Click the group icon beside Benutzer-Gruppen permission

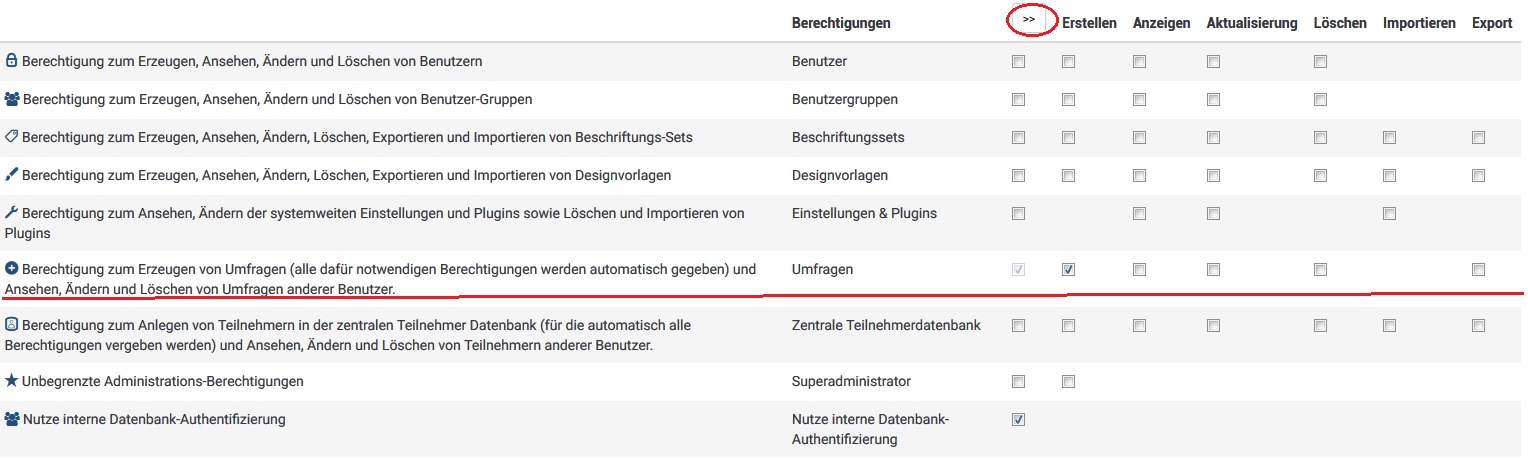click(12, 99)
